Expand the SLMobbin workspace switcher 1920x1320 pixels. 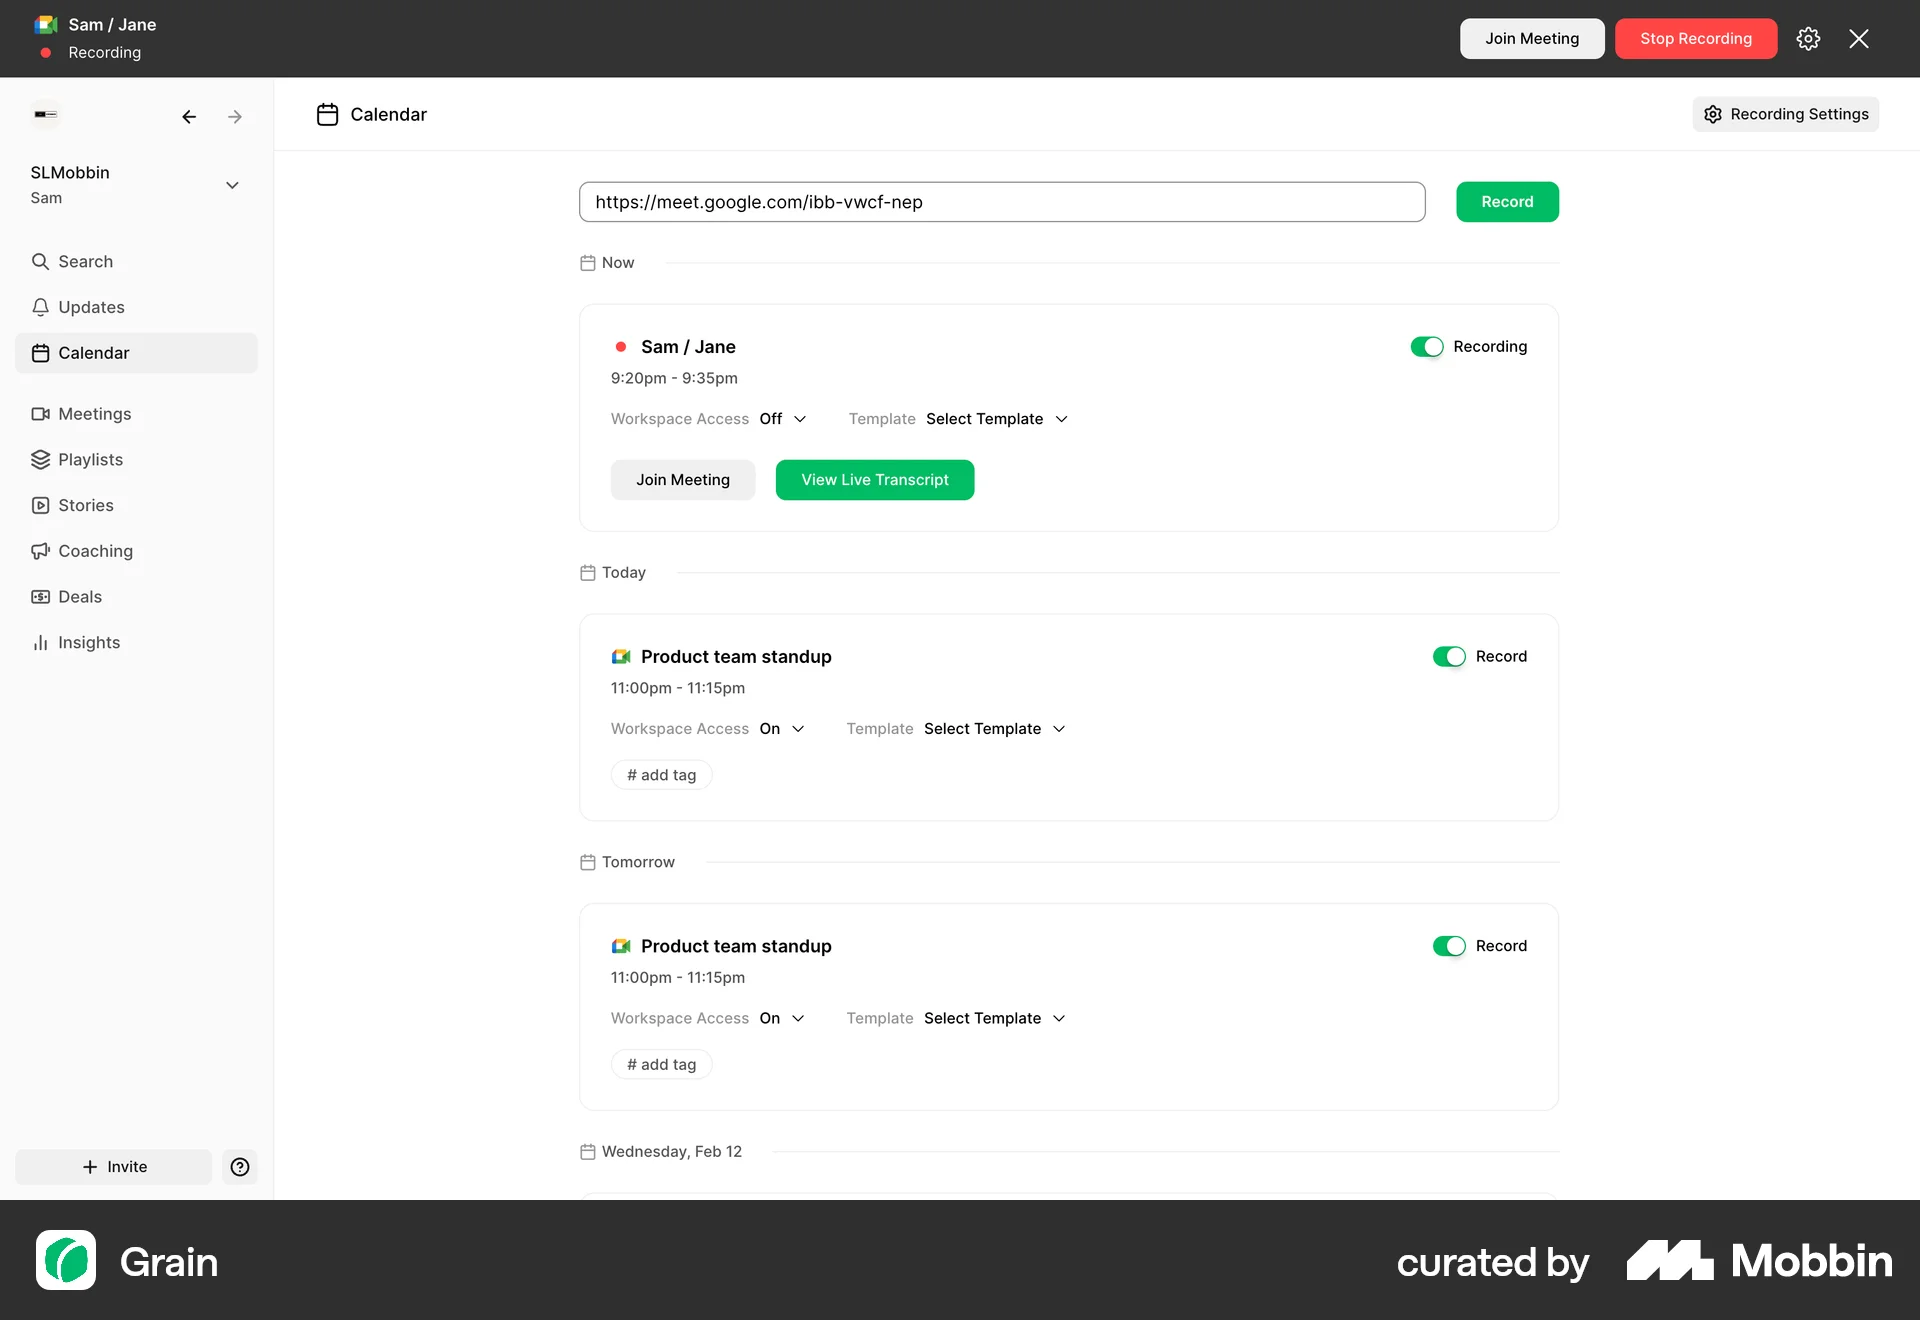[232, 185]
